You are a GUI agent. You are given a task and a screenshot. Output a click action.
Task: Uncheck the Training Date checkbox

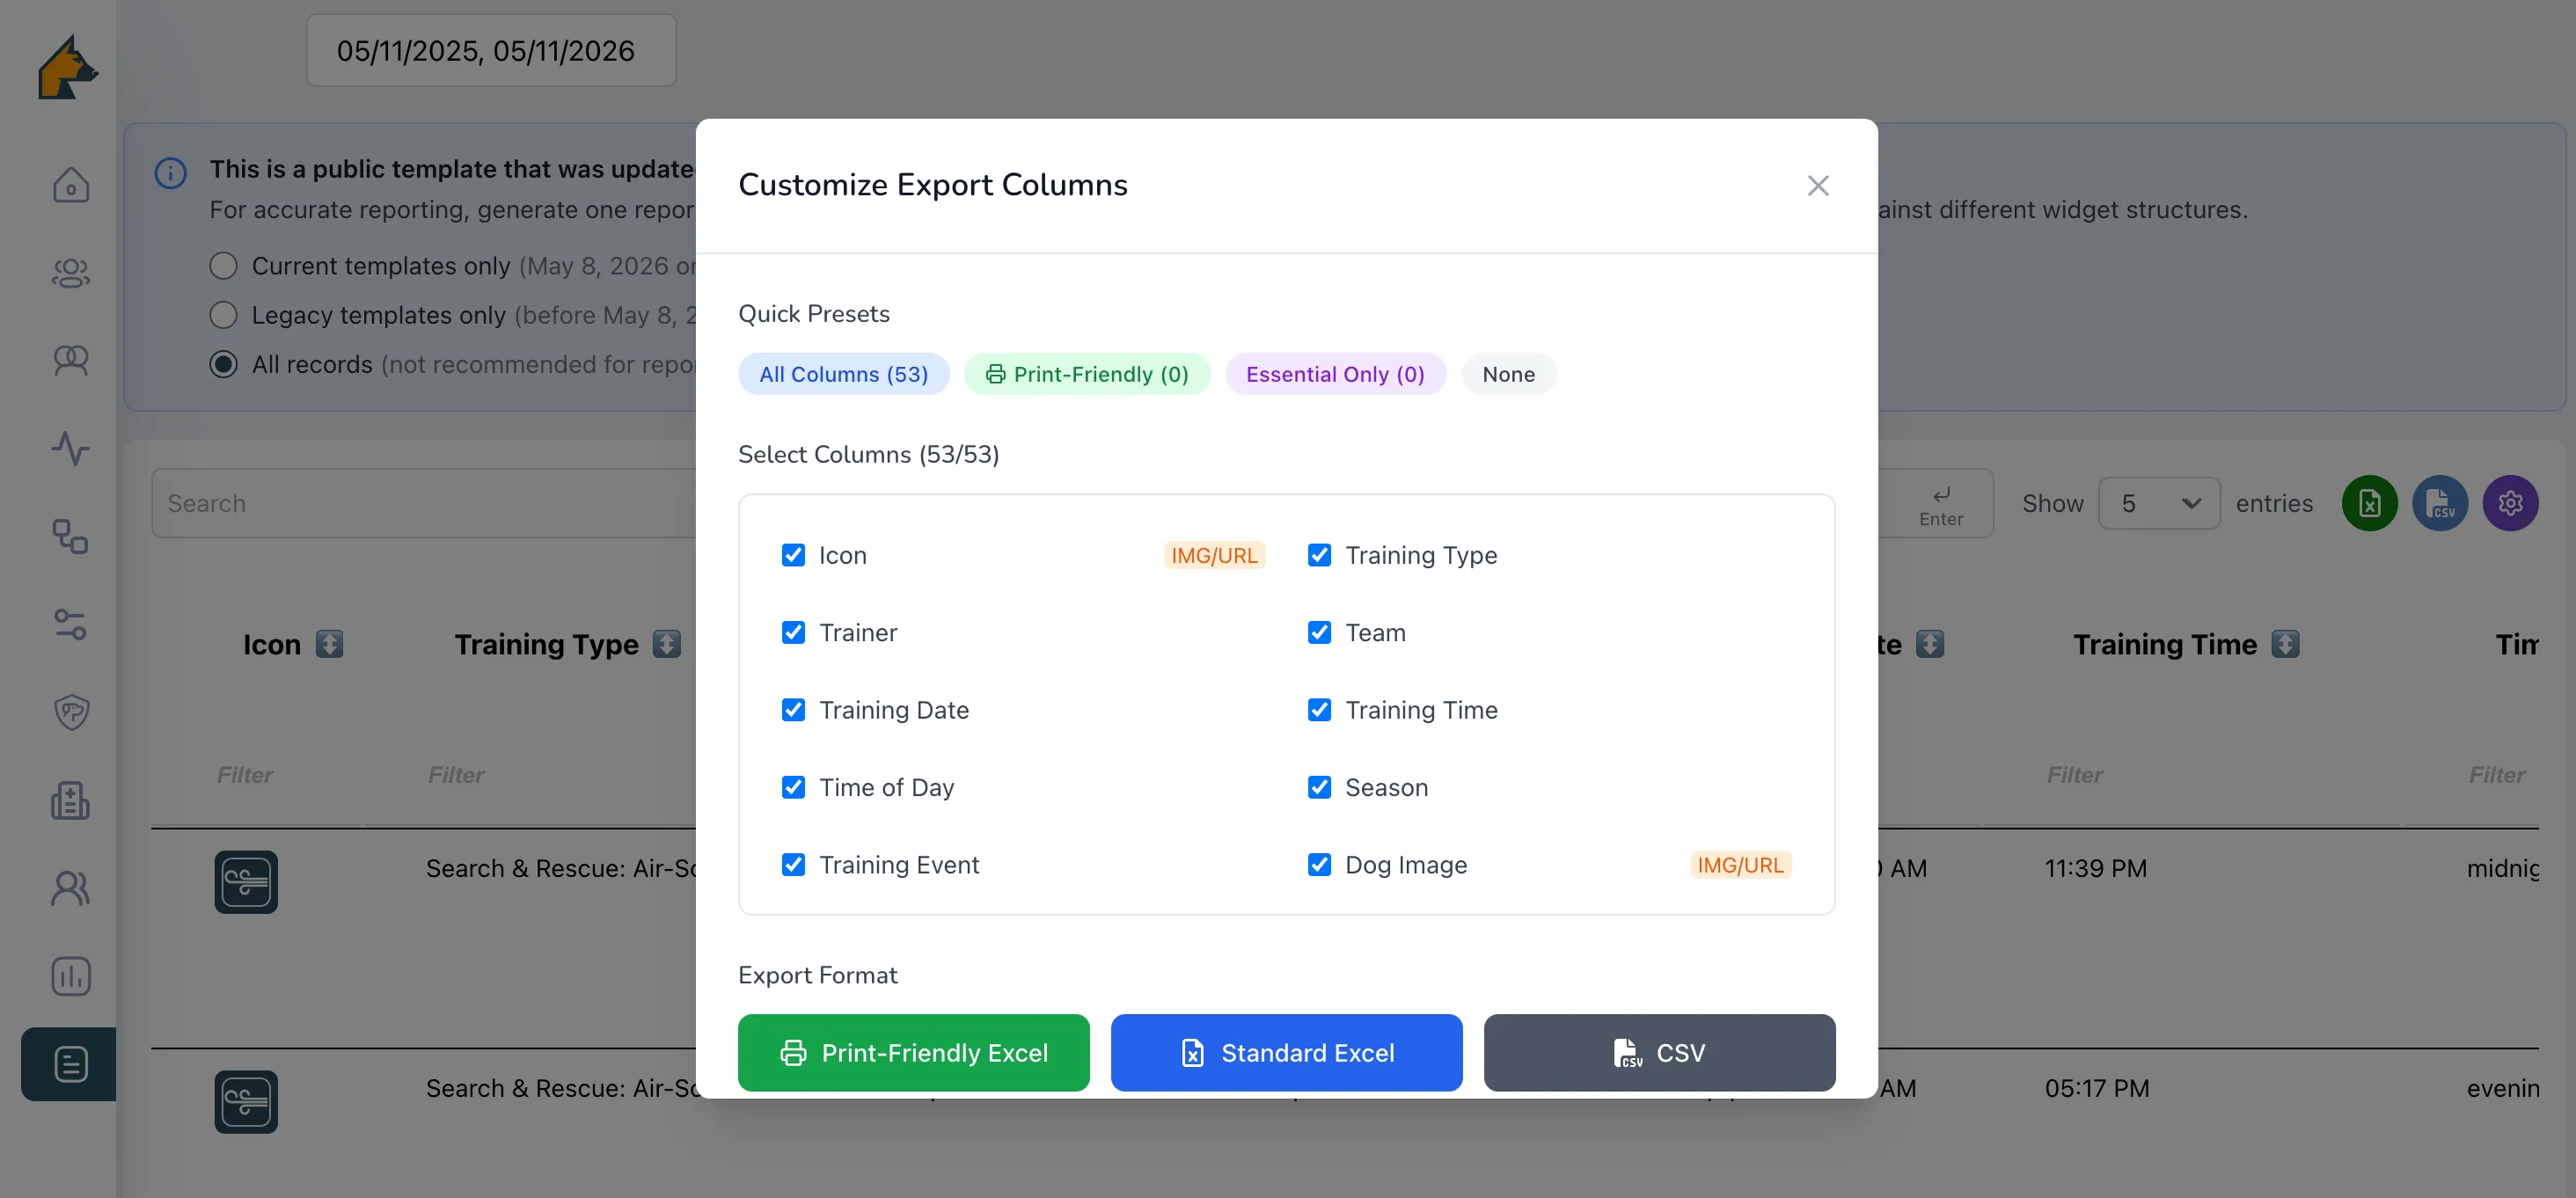(792, 710)
